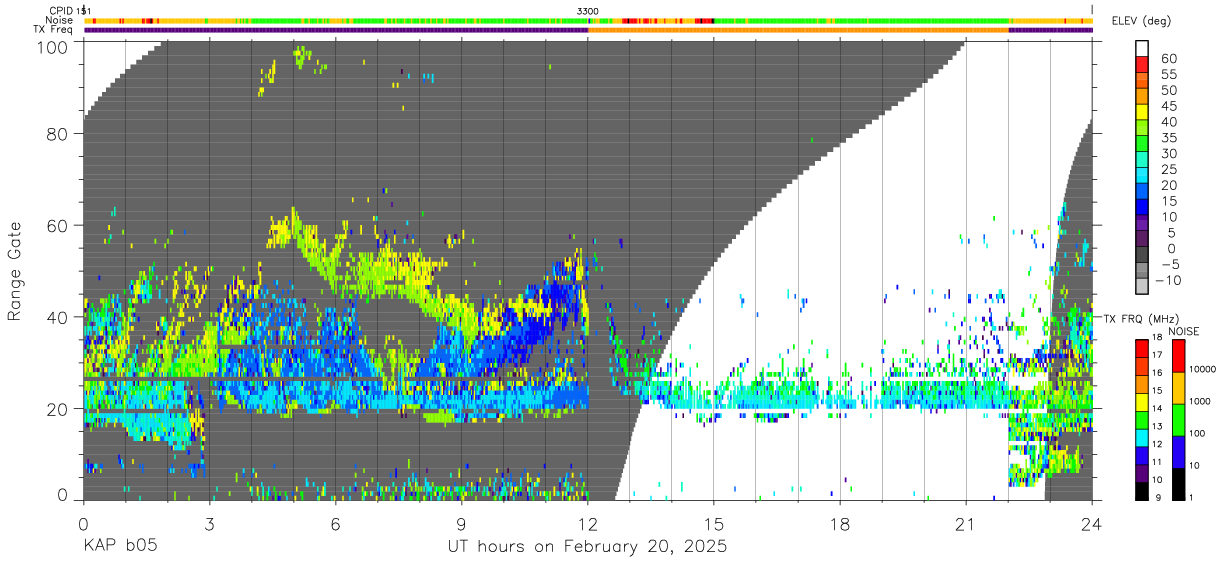1228x567 pixels.
Task: Click the 'ELEV (deg)' colorbar title
Action: click(1141, 22)
